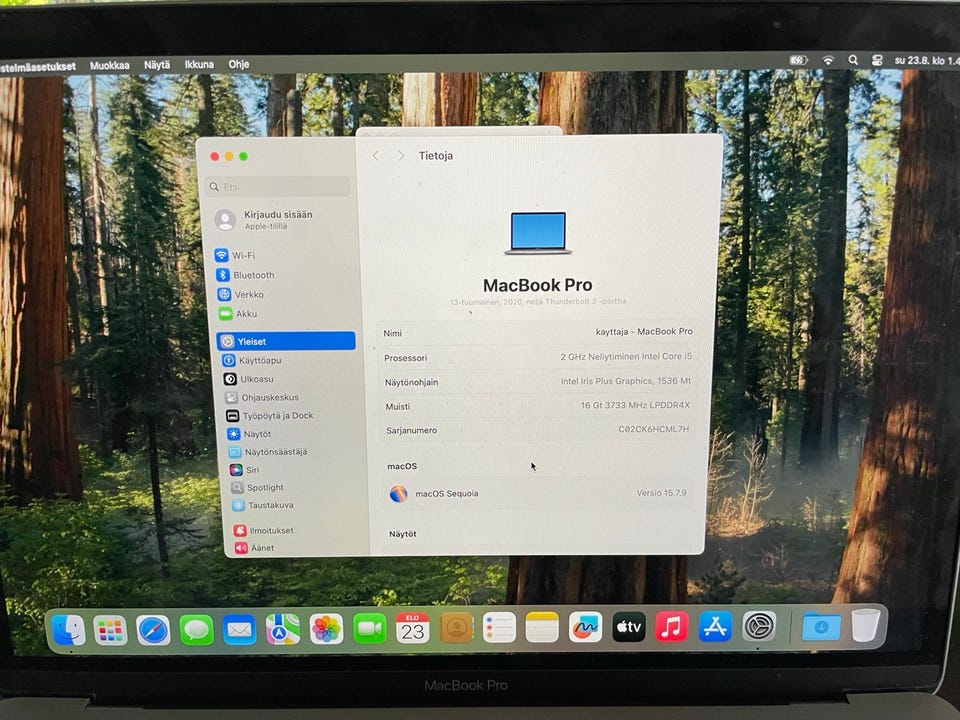This screenshot has width=960, height=720.
Task: Open Notes from the Dock
Action: [542, 628]
